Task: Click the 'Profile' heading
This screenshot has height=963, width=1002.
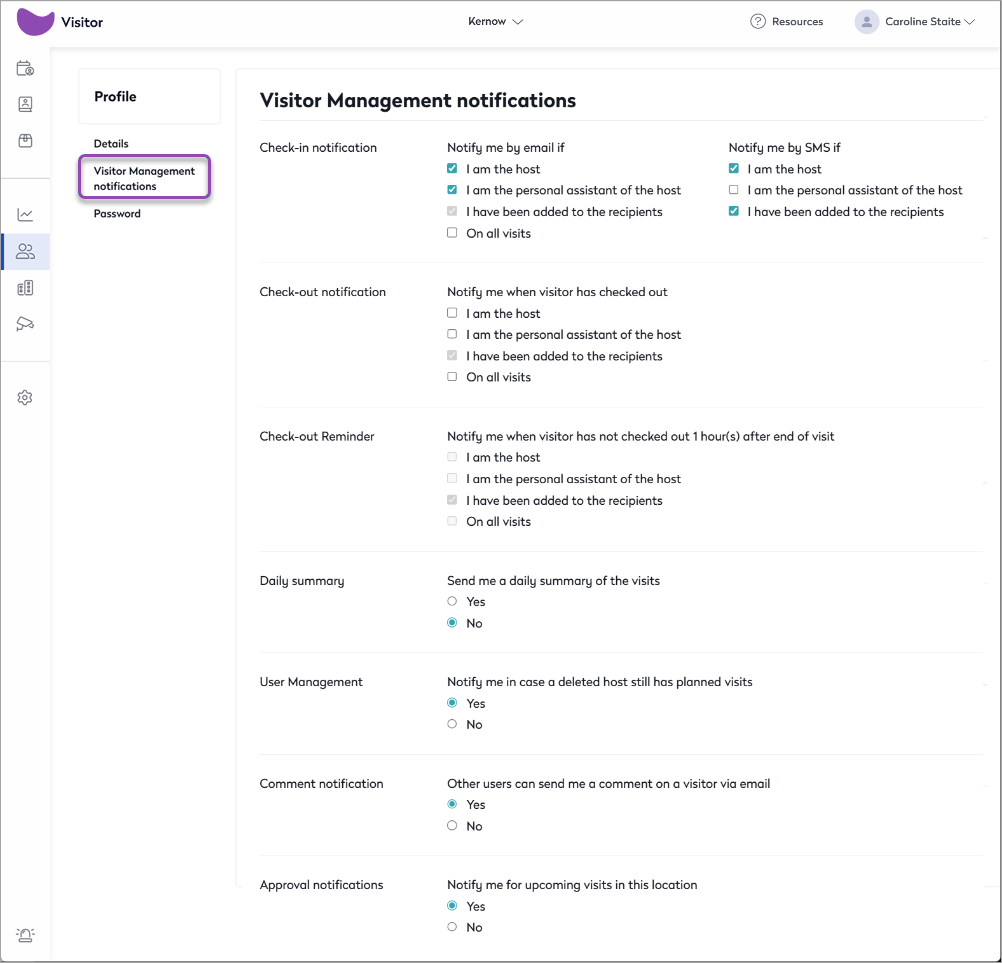Action: [x=115, y=96]
